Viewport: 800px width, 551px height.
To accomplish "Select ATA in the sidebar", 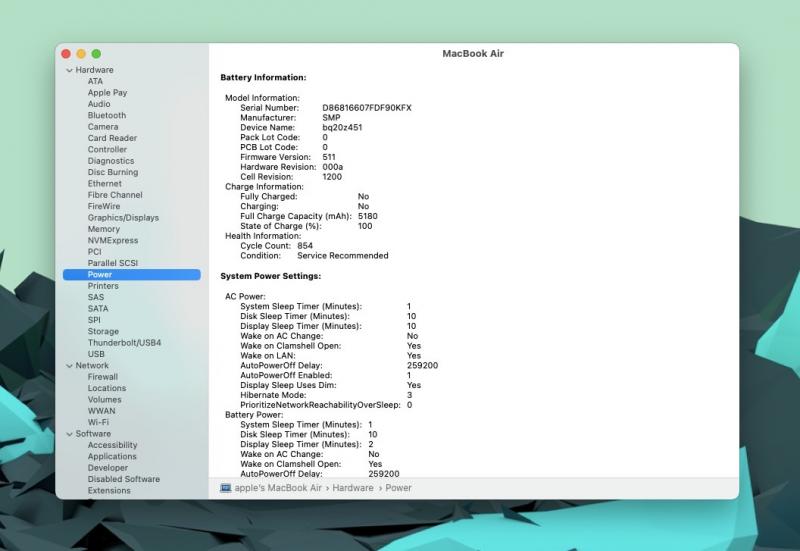I will tap(95, 81).
